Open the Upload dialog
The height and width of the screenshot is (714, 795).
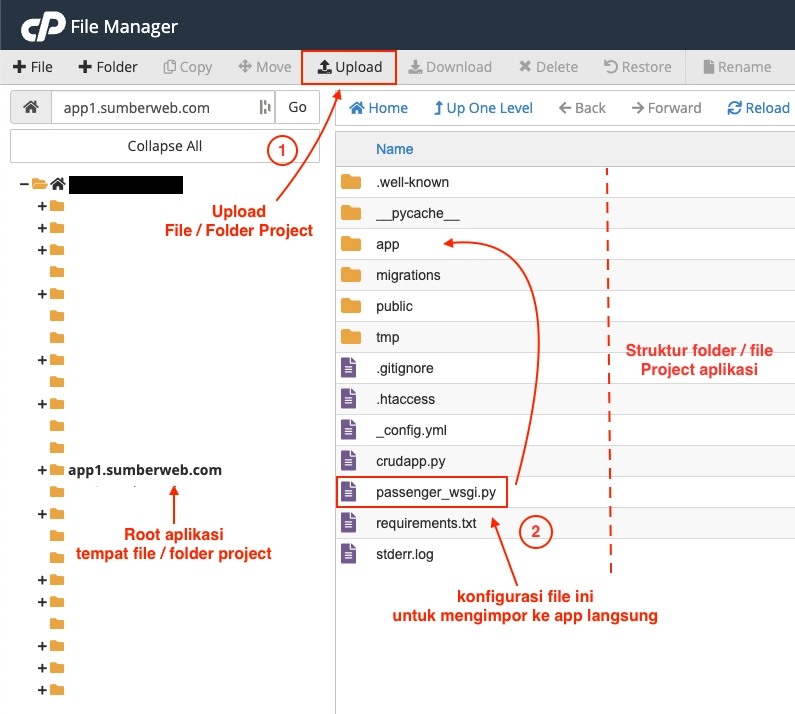coord(349,67)
